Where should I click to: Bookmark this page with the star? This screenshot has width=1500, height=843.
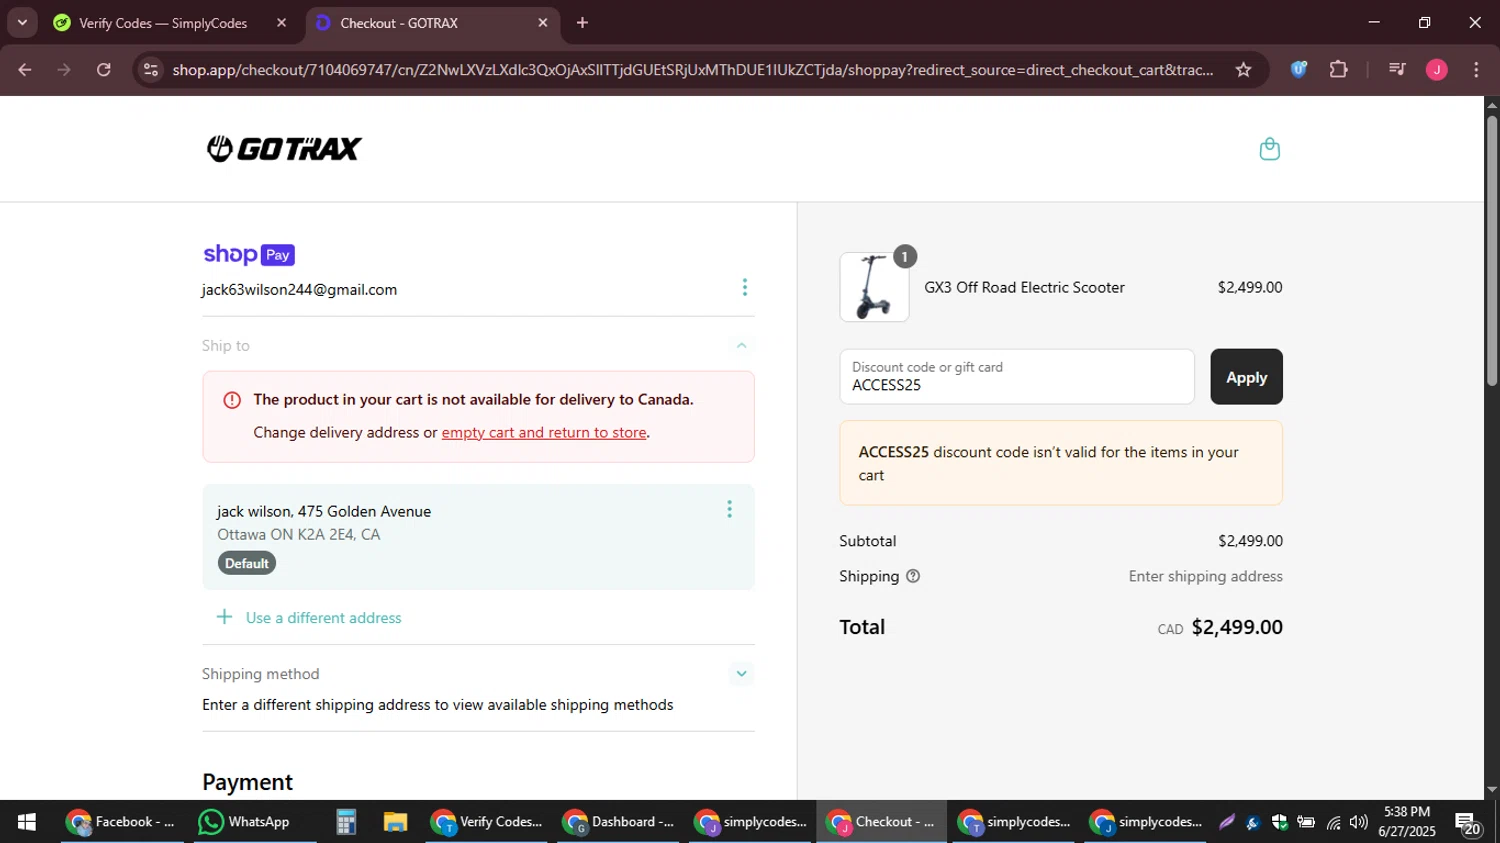(1243, 70)
